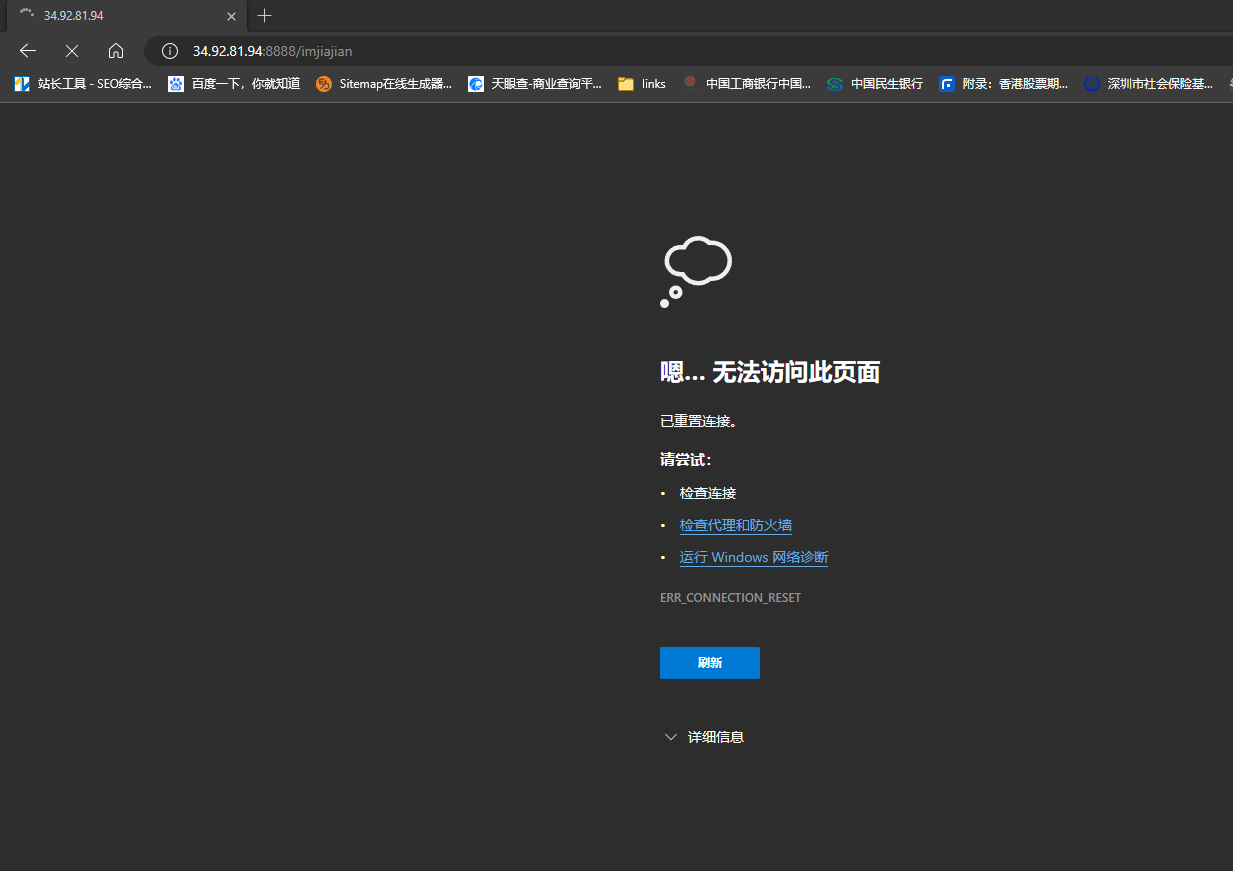
Task: Open the 百度一下 bookmark
Action: click(234, 84)
